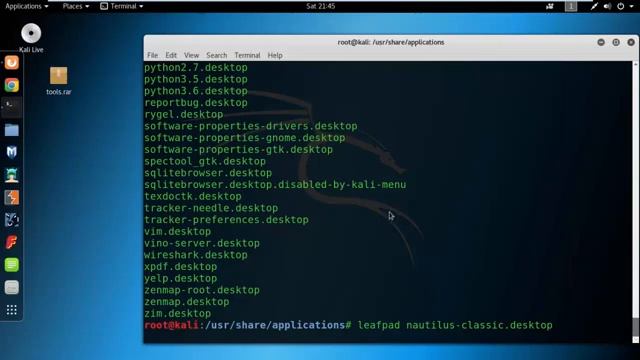Open the Terminal menu in window menubar
The height and width of the screenshot is (360, 640).
coord(247,55)
